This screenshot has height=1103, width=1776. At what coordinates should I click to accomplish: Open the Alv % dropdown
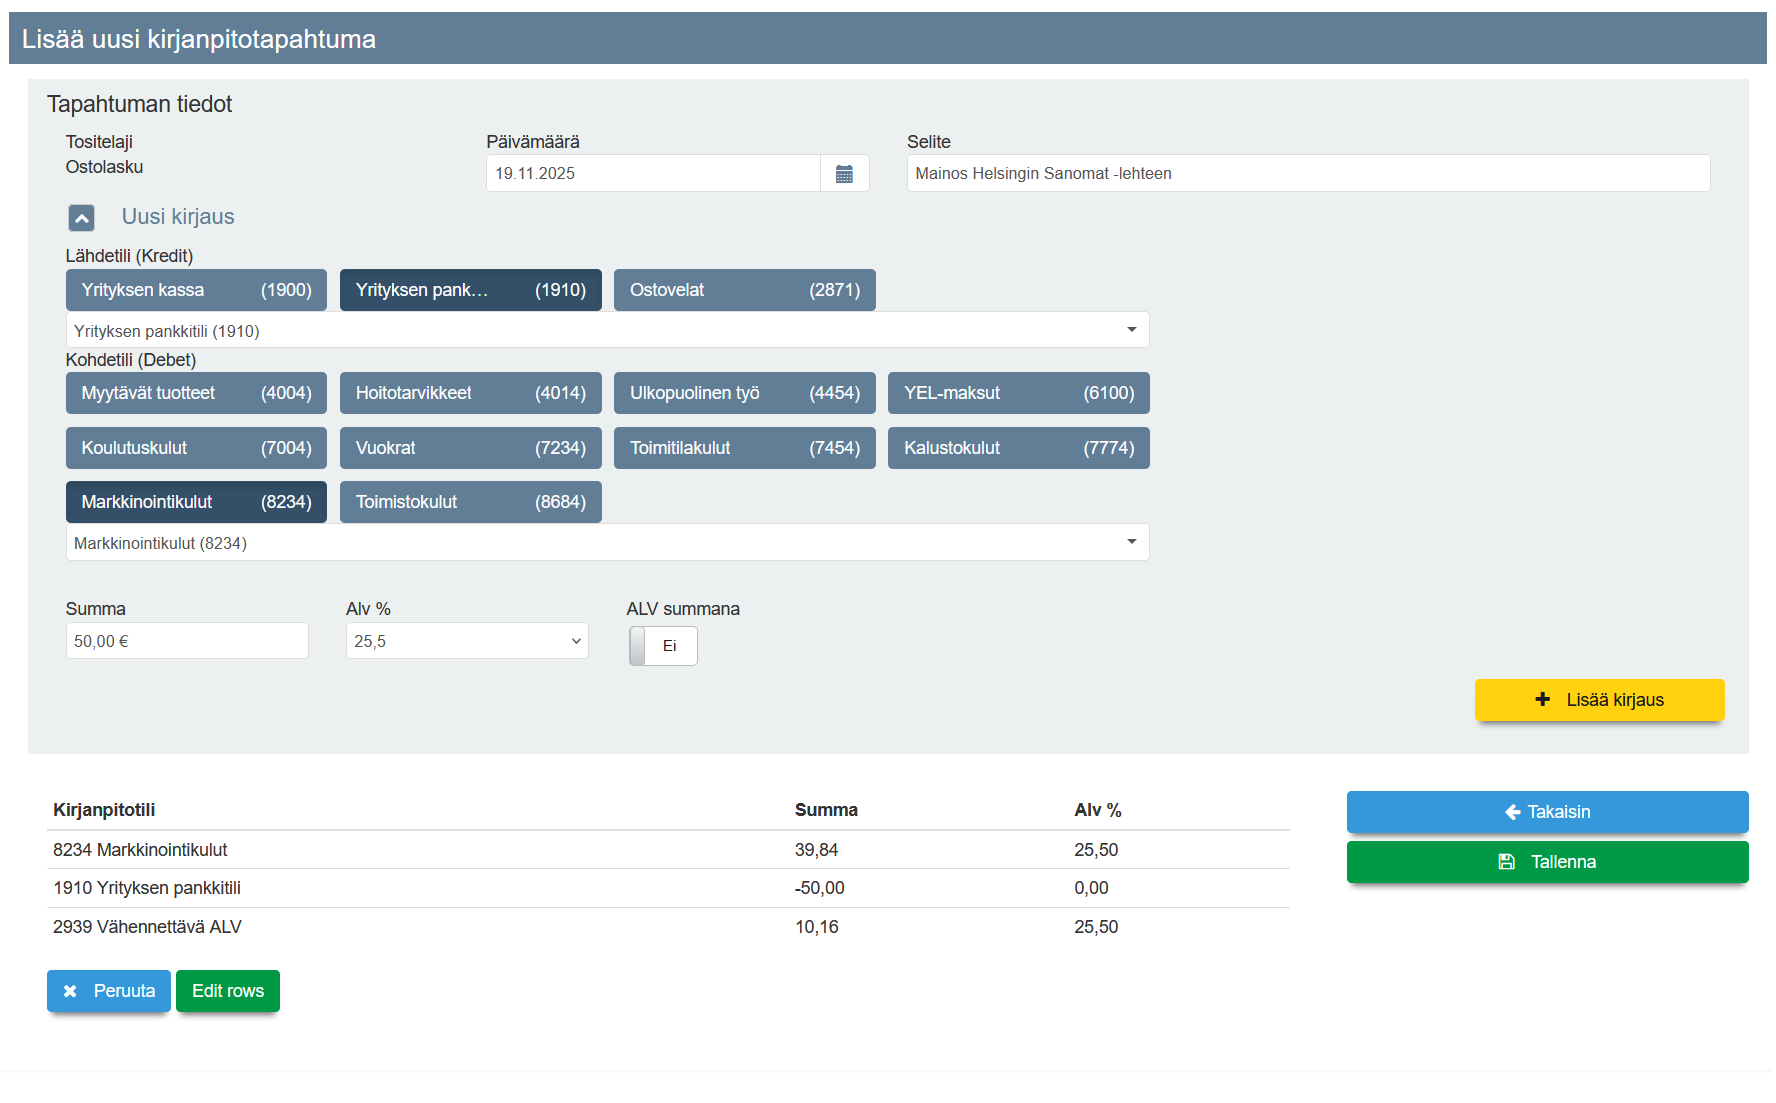[x=466, y=641]
